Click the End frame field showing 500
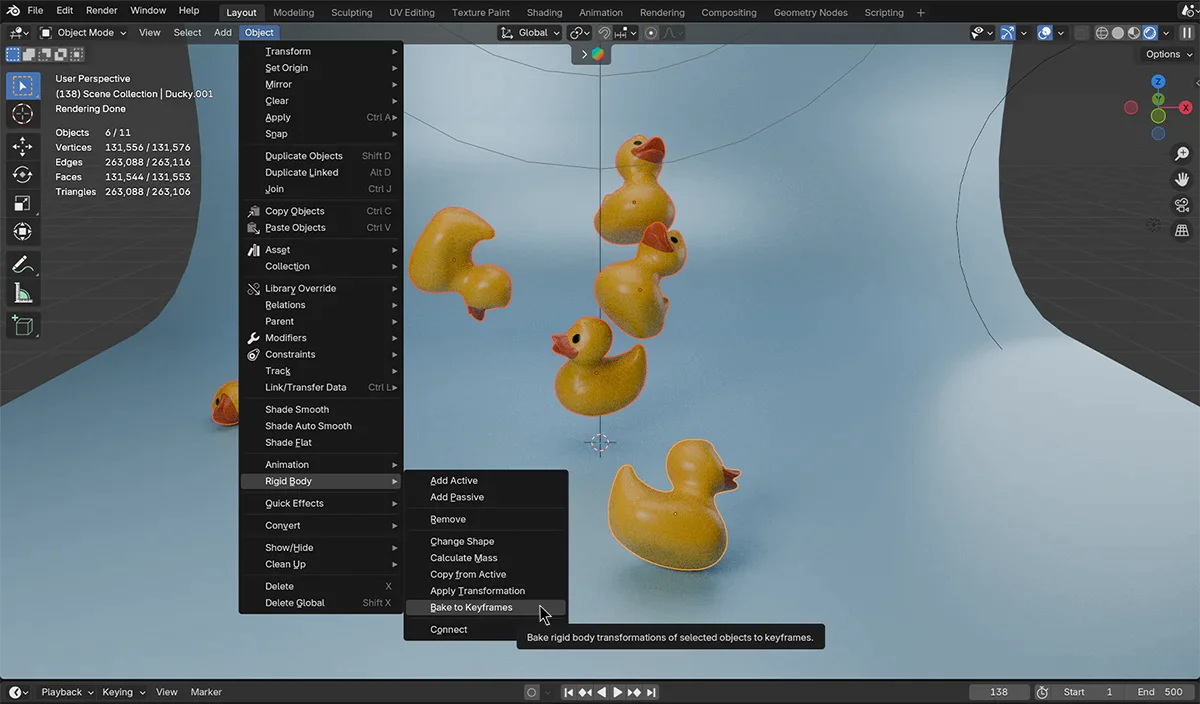Image resolution: width=1200 pixels, height=704 pixels. (1160, 692)
